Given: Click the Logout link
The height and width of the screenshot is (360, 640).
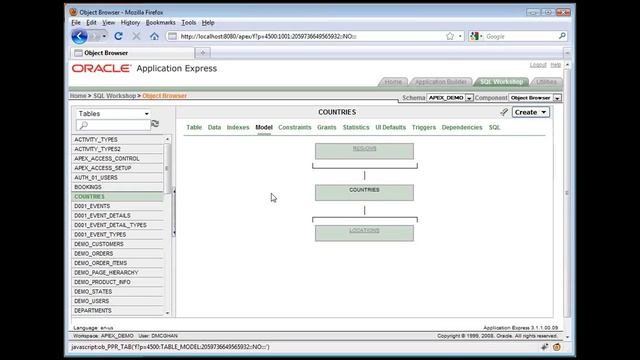Looking at the screenshot, I should point(538,65).
